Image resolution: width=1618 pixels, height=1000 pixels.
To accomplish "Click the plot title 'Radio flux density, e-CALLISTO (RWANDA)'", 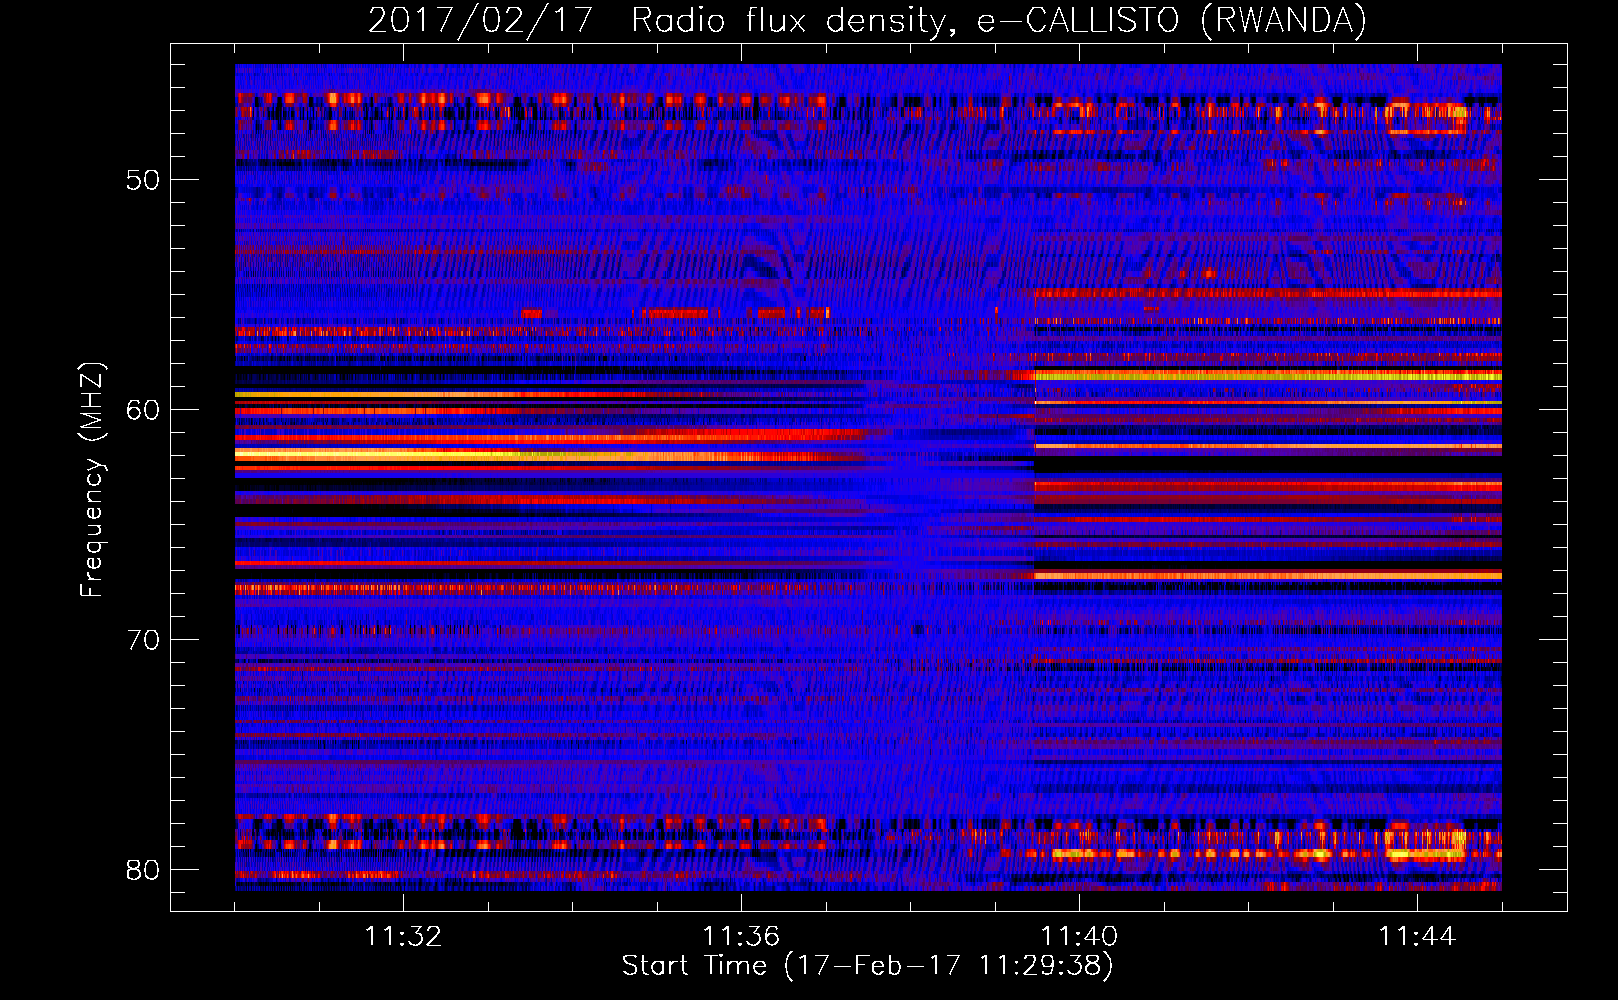I will tap(999, 20).
